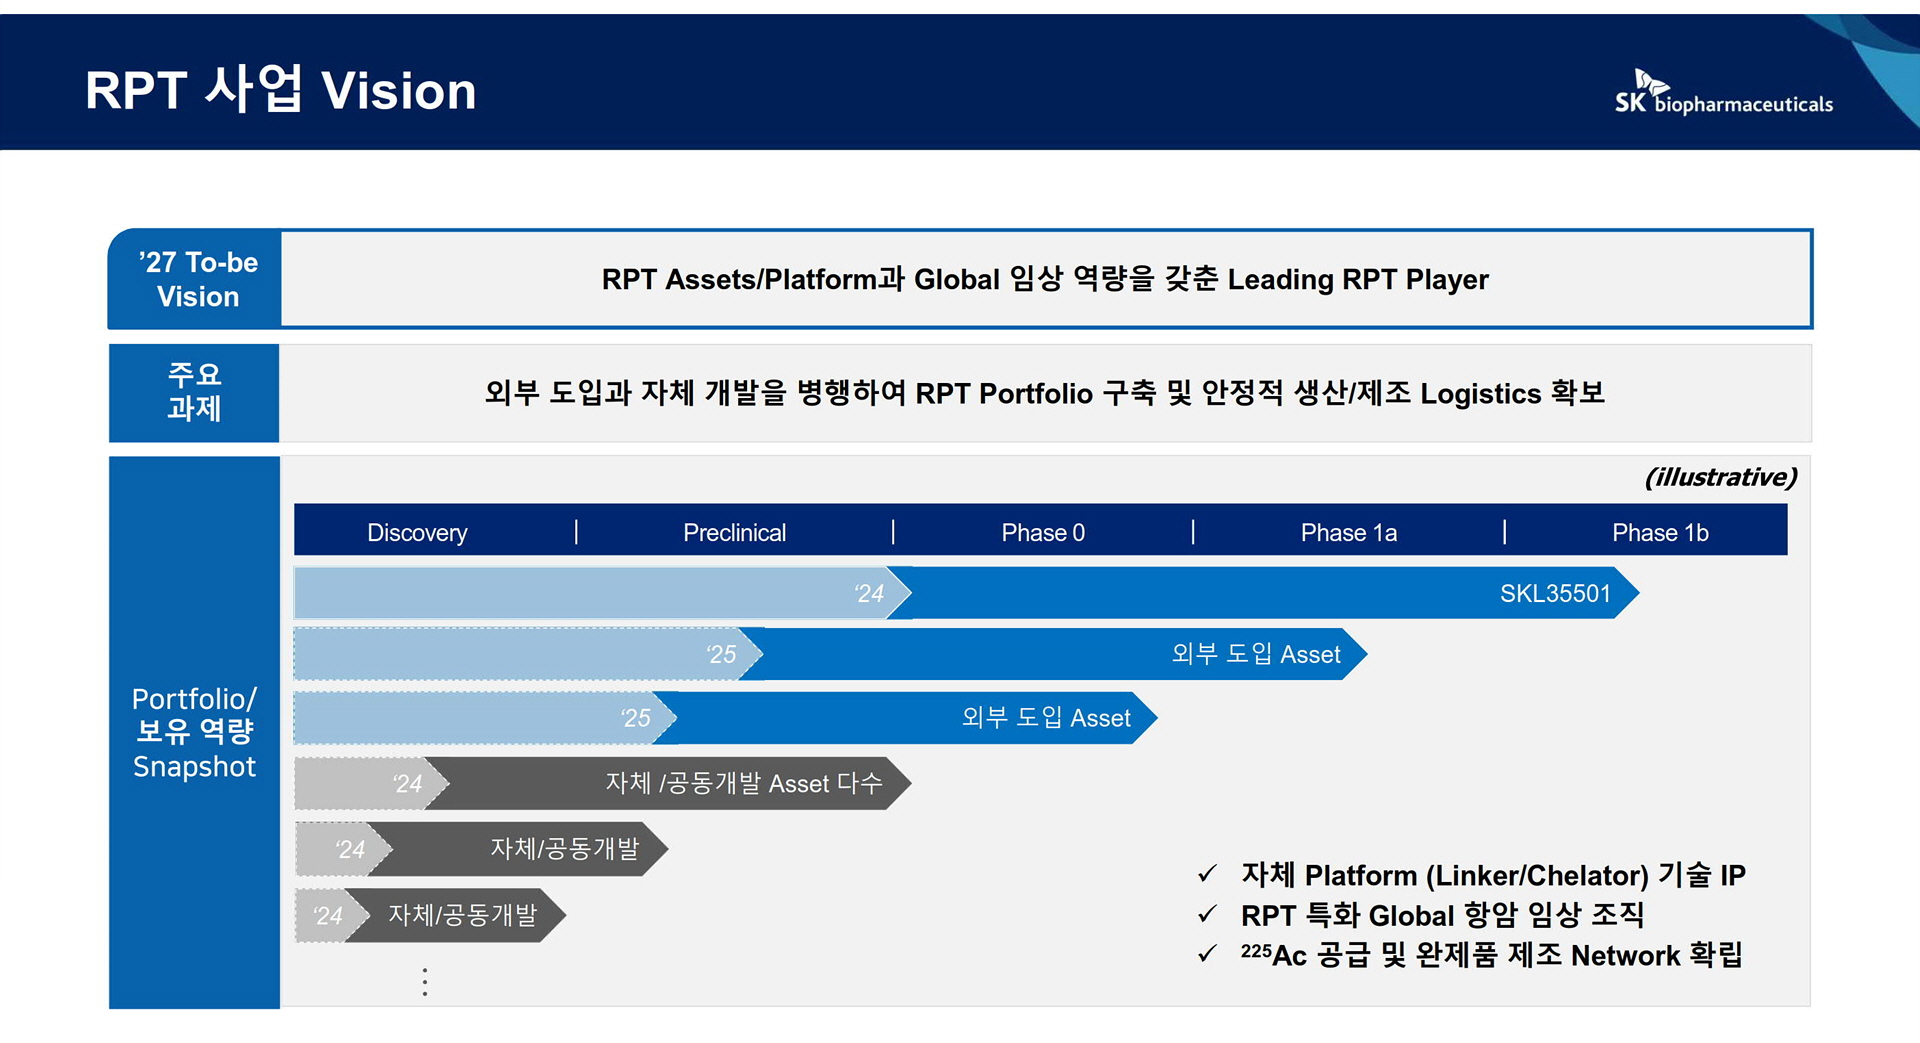The height and width of the screenshot is (1043, 1920).
Task: Select the RPT 특화 Global 항암 임상 조직 line
Action: pos(1442,915)
